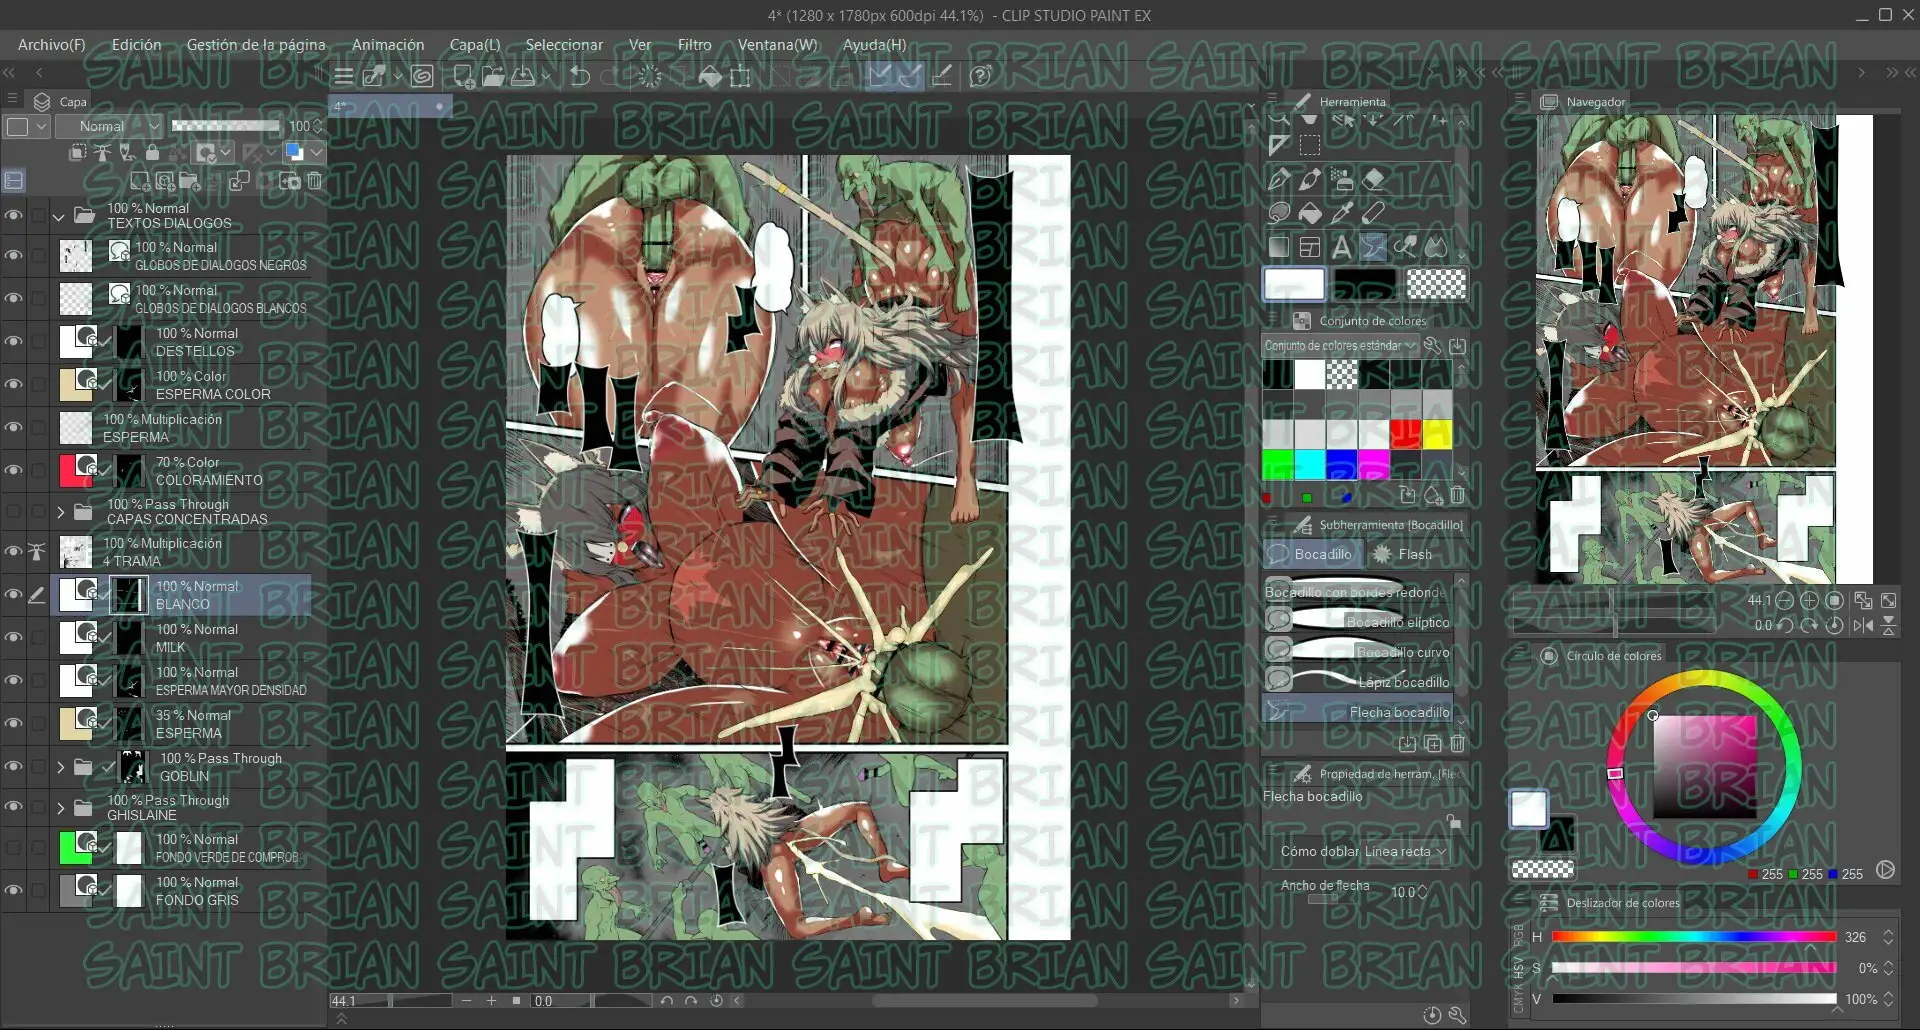Select the Balloon tool

point(1374,247)
